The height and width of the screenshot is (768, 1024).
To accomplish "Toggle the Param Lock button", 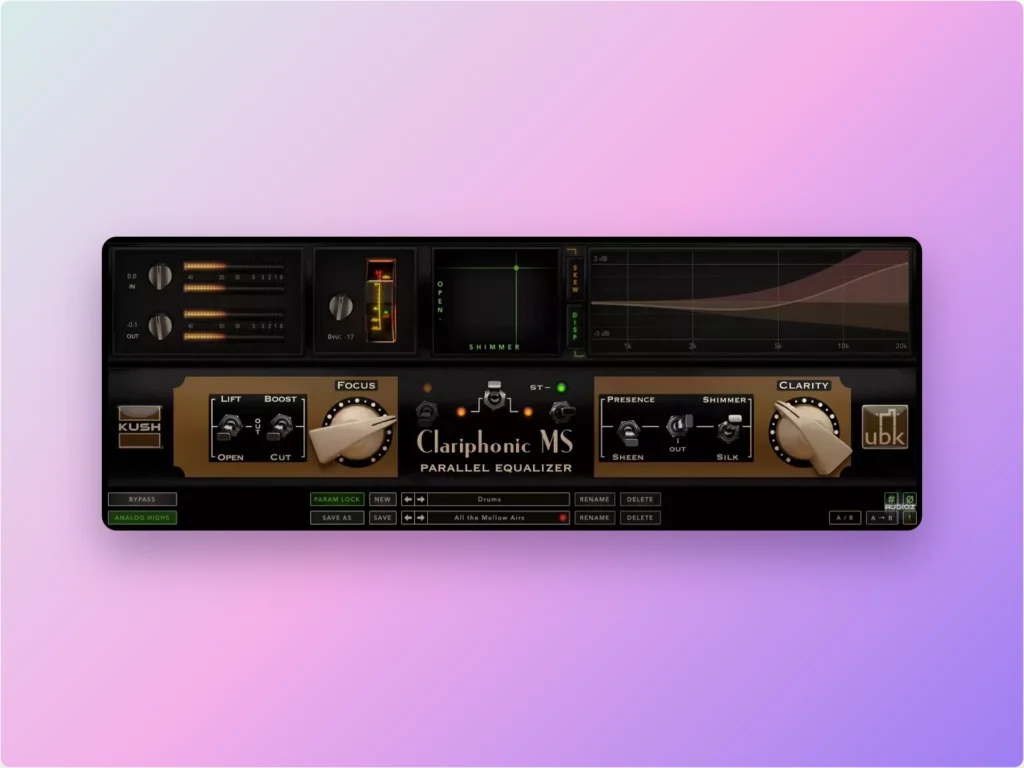I will point(337,500).
